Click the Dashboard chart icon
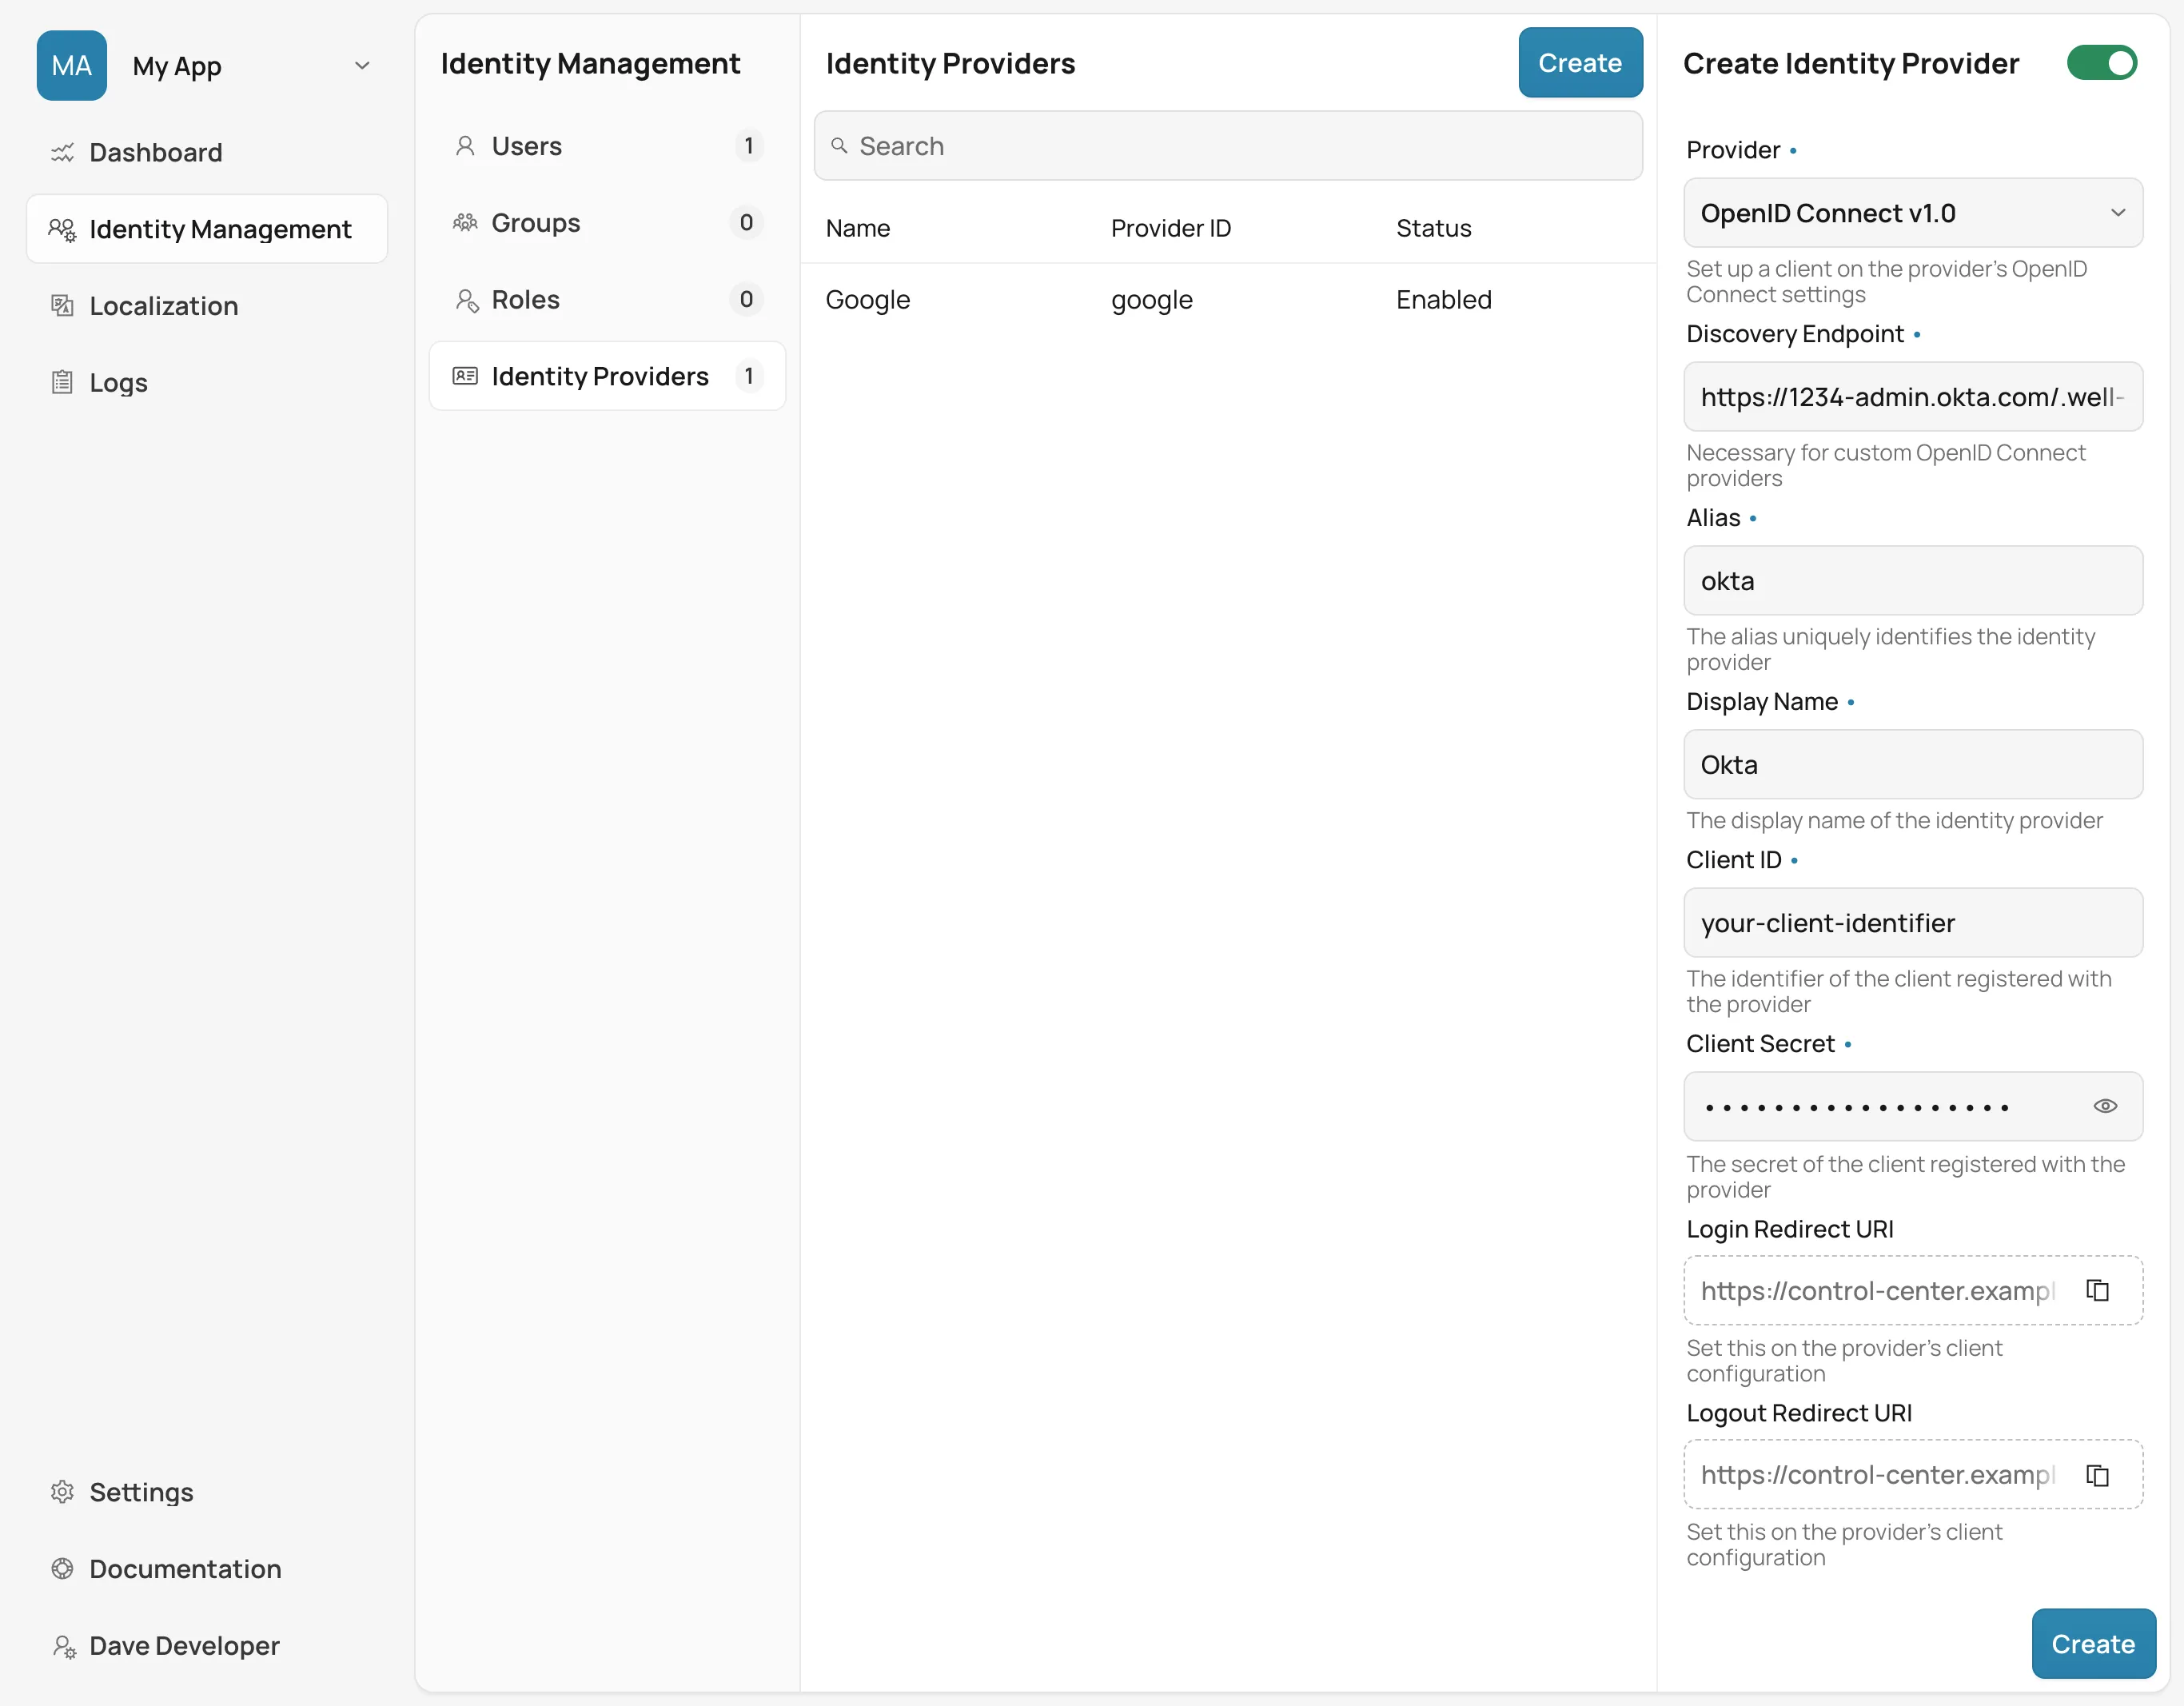2184x1706 pixels. tap(62, 152)
